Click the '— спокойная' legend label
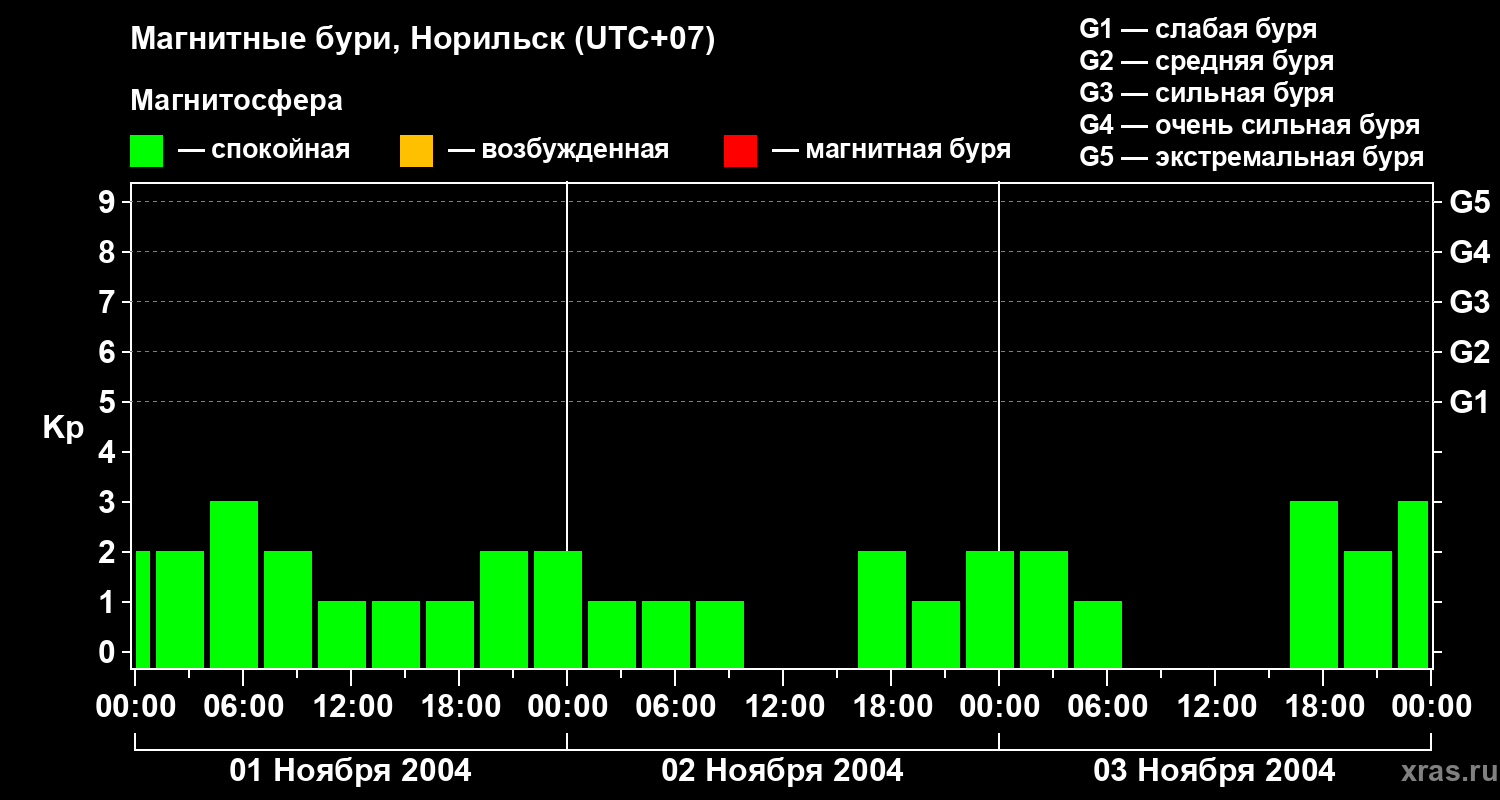The height and width of the screenshot is (800, 1500). [x=264, y=151]
